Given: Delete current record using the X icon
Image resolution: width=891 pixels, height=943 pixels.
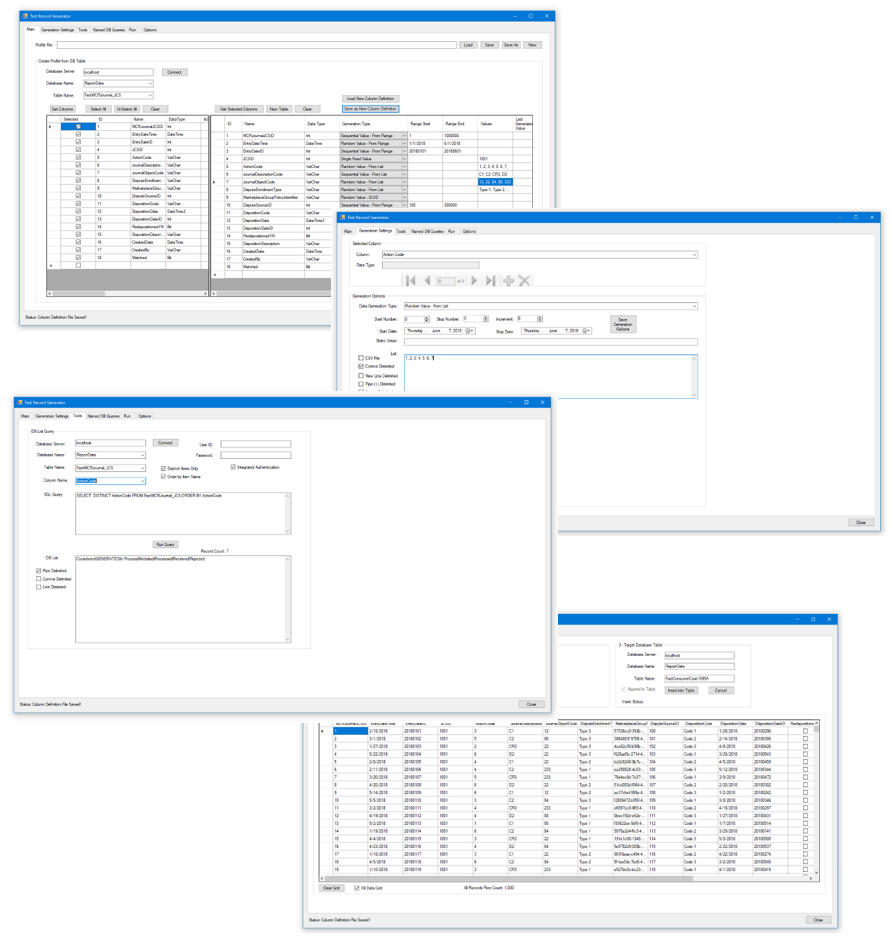Looking at the screenshot, I should (525, 280).
